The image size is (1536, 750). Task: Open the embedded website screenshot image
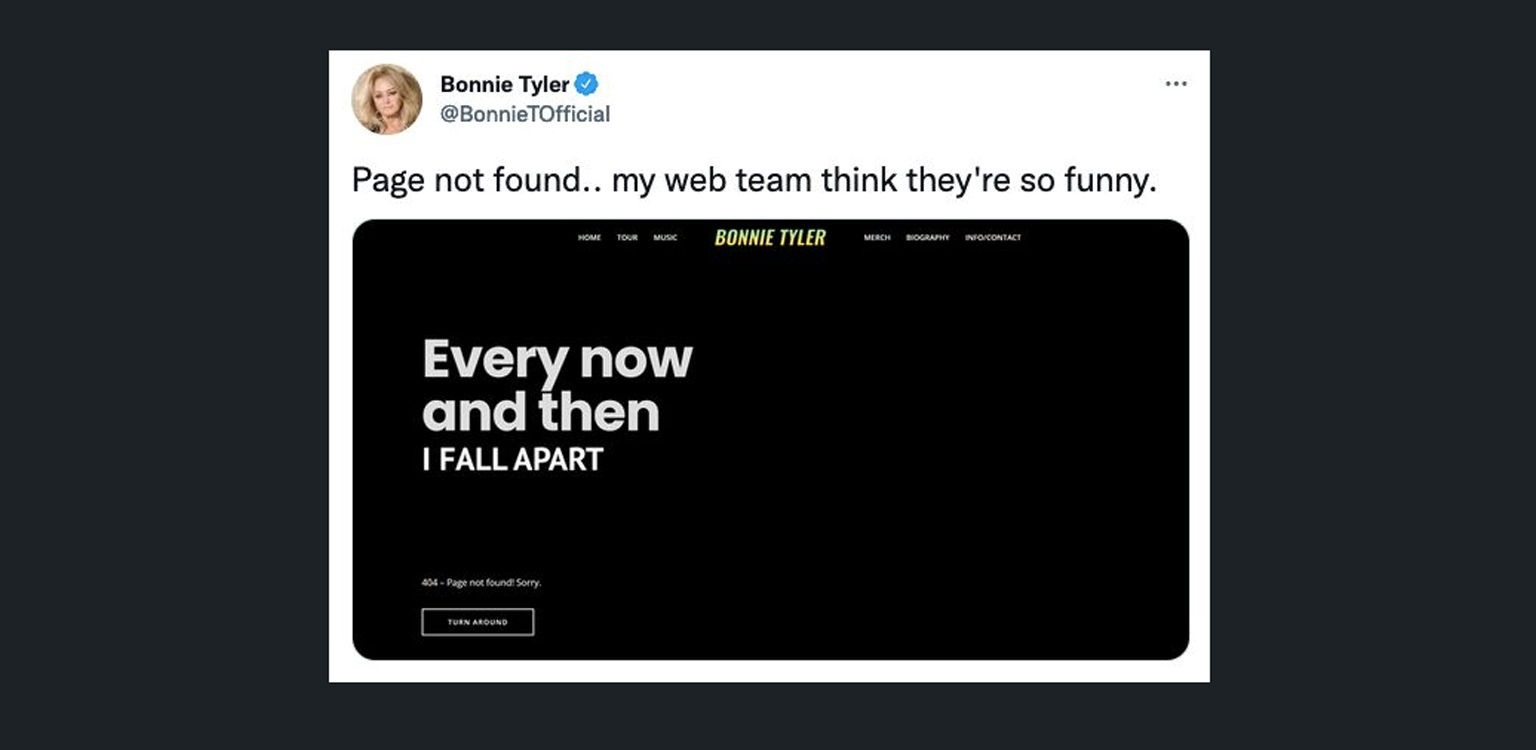[x=900, y=450]
